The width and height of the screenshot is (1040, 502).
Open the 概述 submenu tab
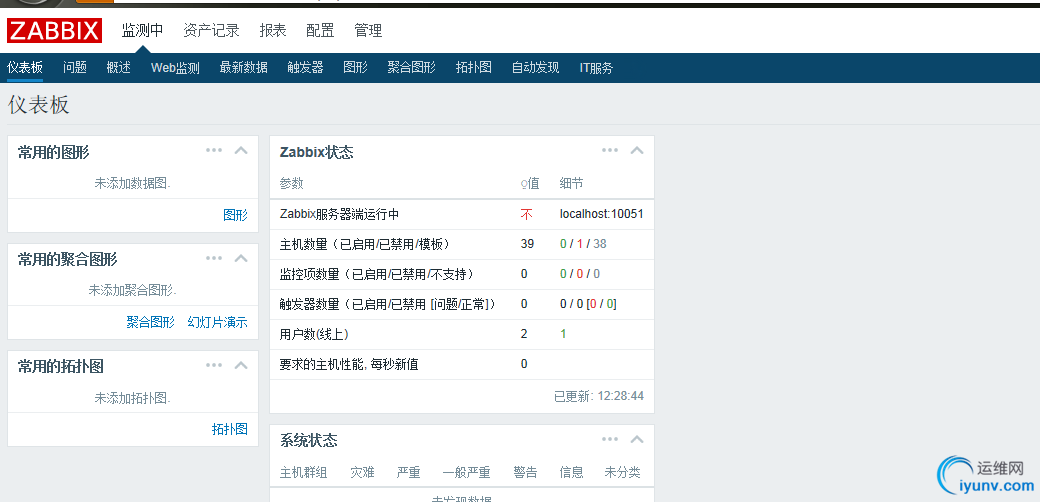point(119,67)
